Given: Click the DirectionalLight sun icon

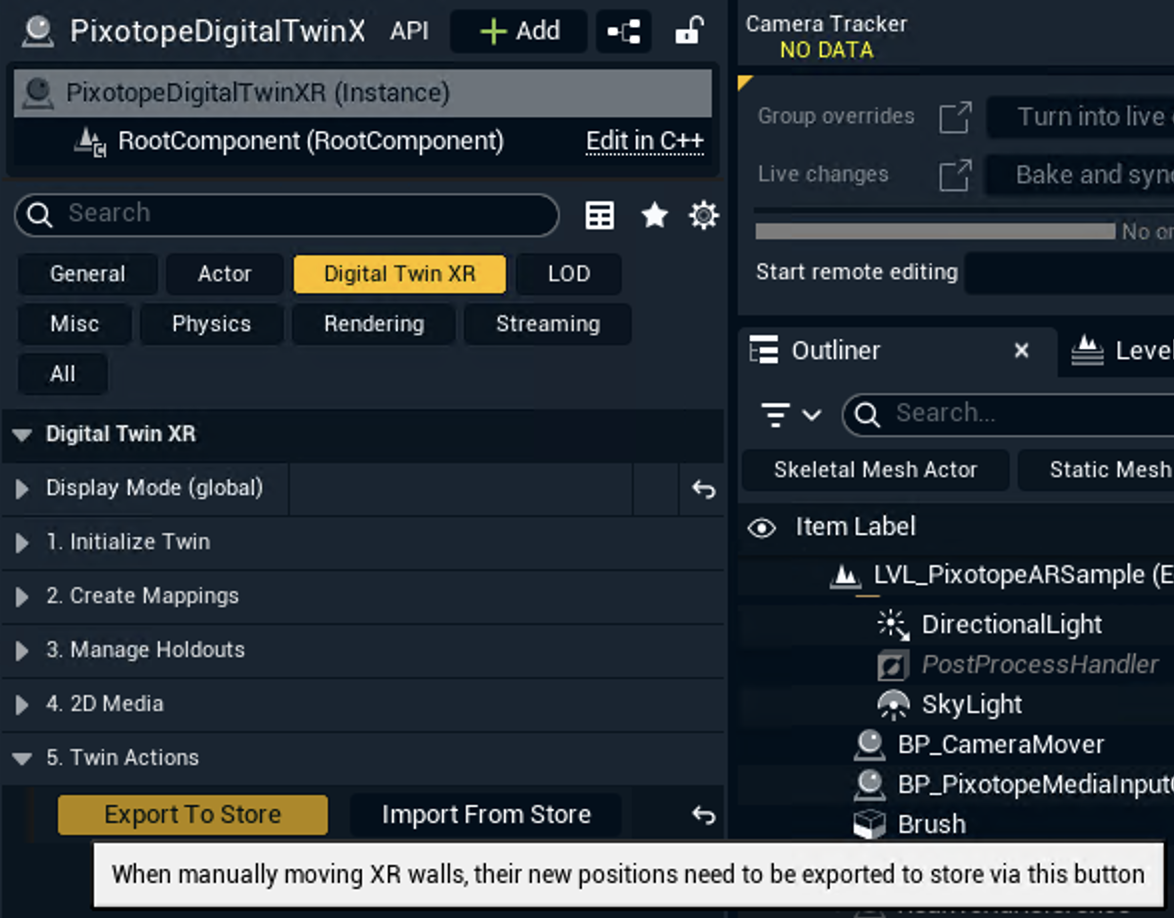Looking at the screenshot, I should (x=892, y=625).
